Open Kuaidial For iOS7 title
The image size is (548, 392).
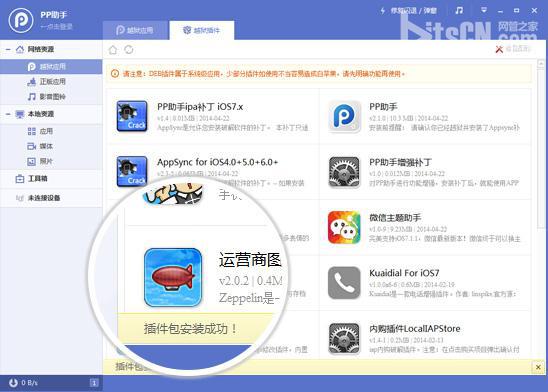[404, 273]
